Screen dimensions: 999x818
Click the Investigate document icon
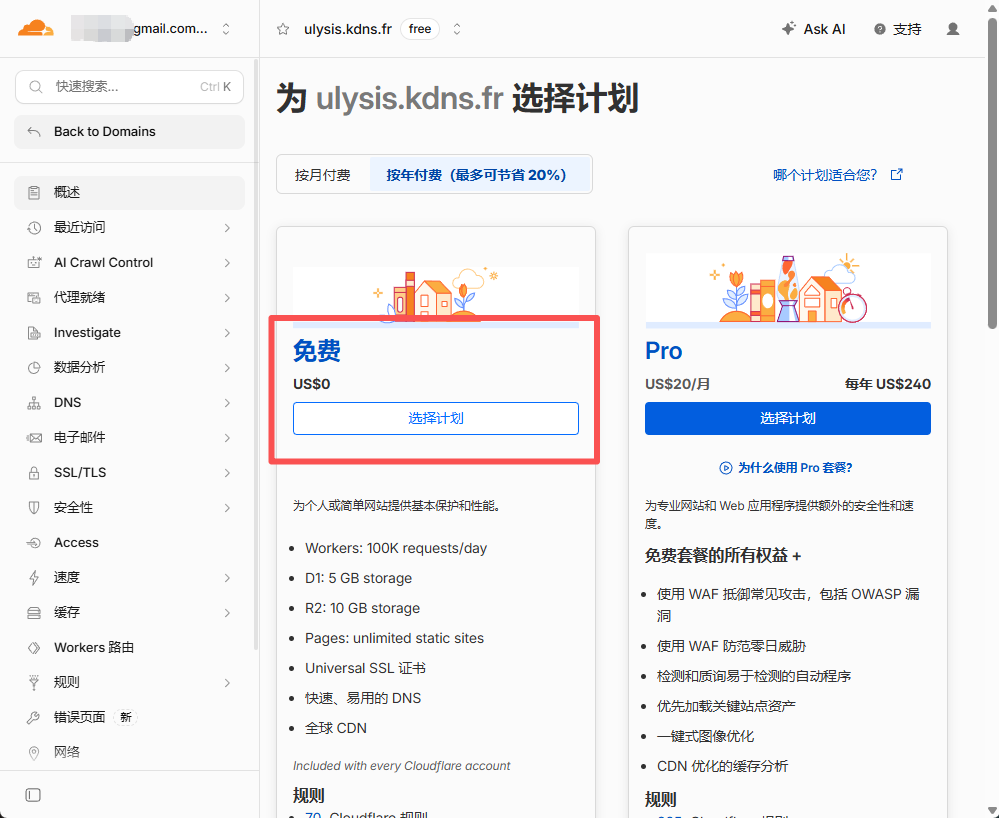(x=34, y=333)
